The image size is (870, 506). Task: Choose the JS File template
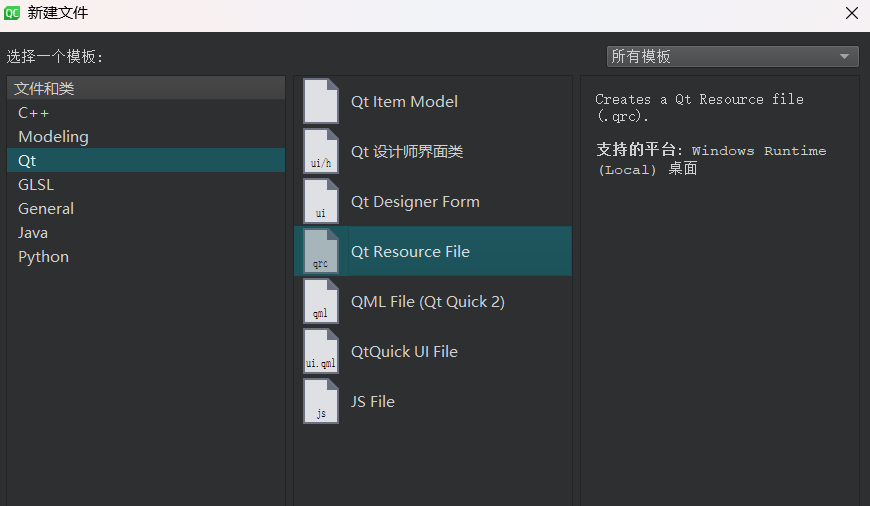click(433, 401)
